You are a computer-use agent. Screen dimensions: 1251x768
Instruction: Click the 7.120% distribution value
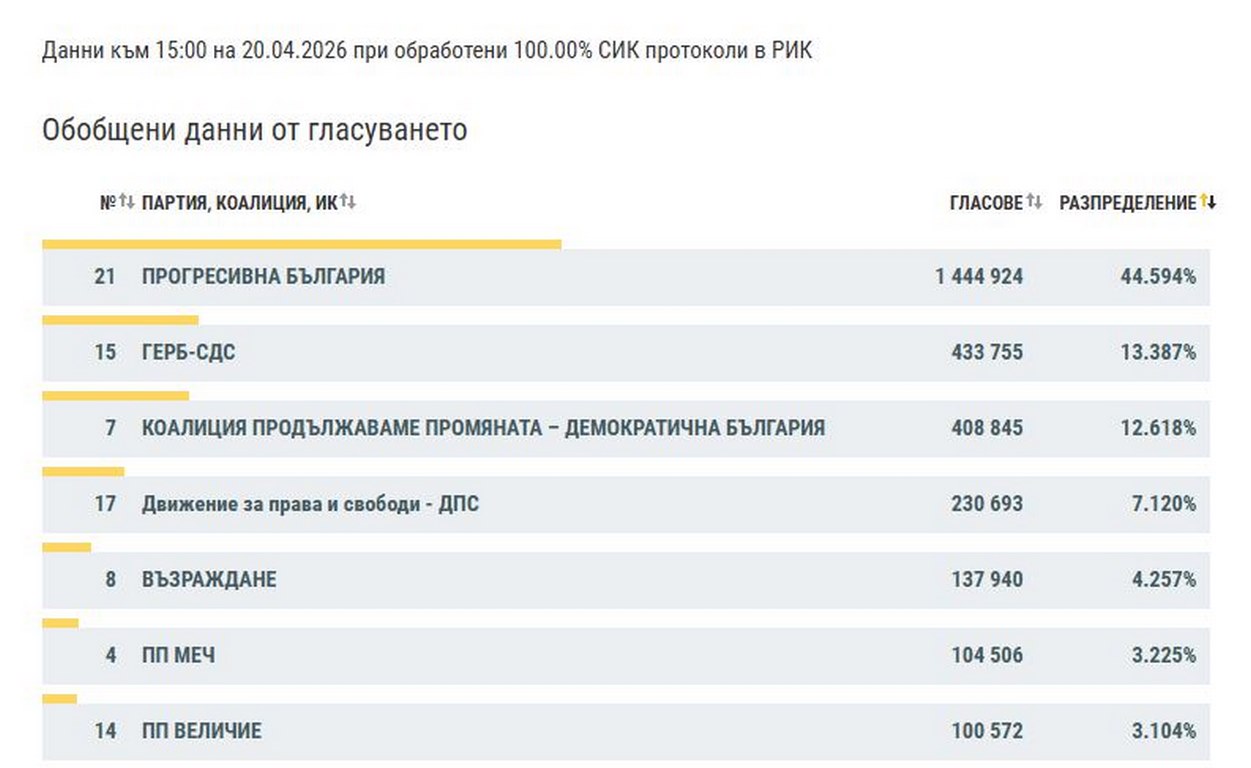[1163, 504]
